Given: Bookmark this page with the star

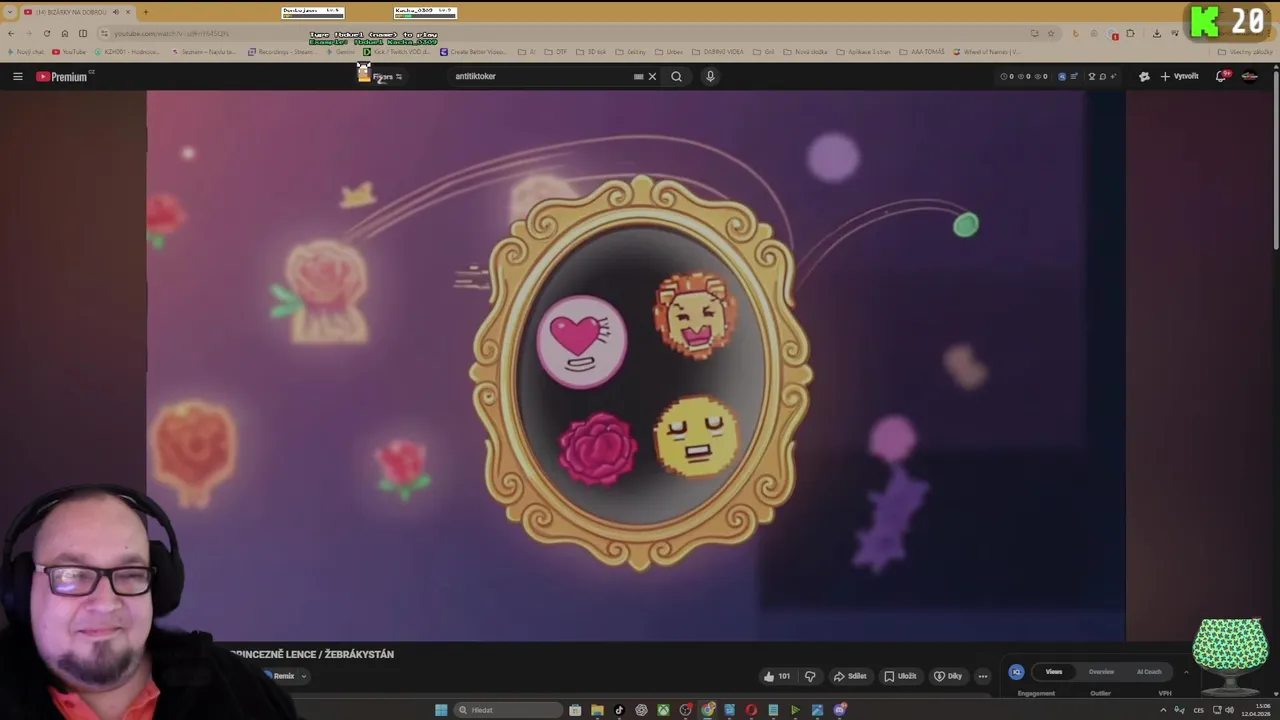Looking at the screenshot, I should 1051,33.
